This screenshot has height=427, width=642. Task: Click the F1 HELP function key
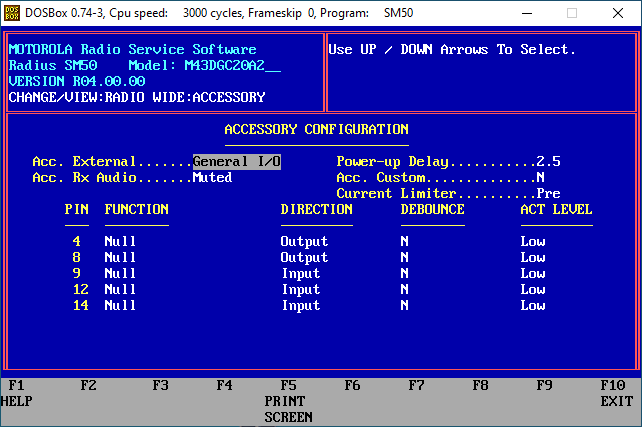pos(16,393)
